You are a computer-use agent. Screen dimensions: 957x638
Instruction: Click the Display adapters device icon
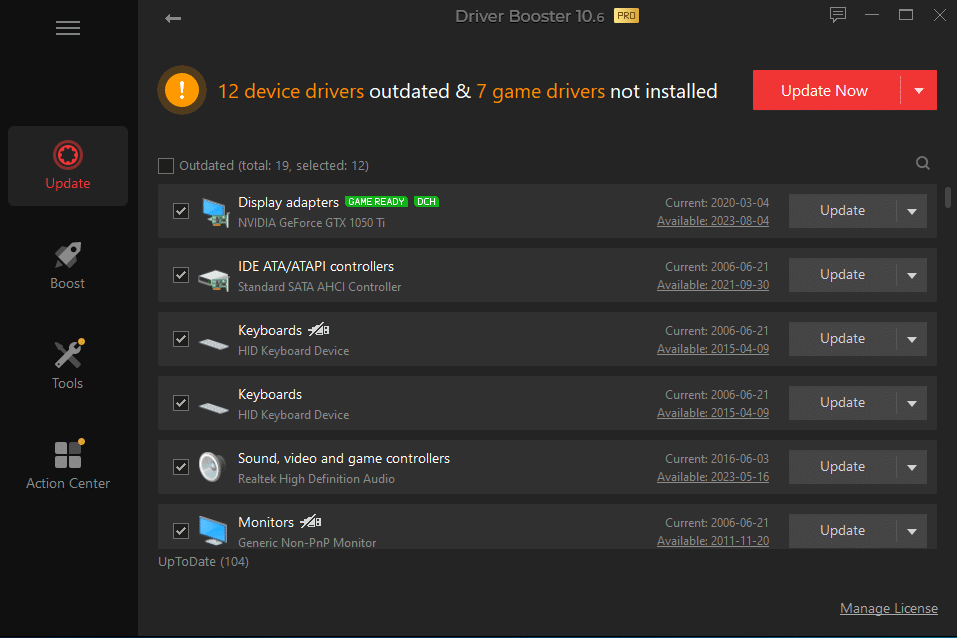click(x=215, y=212)
